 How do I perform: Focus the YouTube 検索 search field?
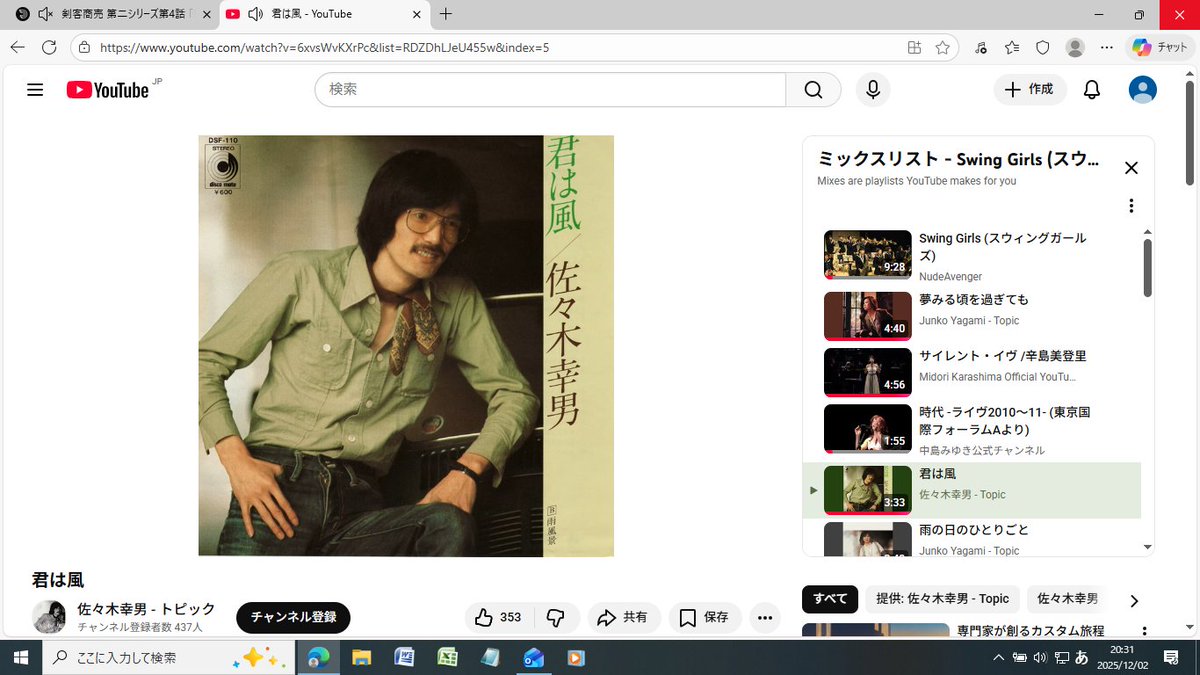tap(550, 90)
